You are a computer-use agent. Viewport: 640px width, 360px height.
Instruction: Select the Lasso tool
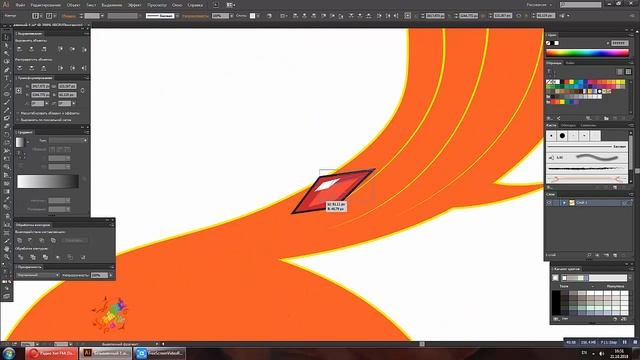pos(7,62)
